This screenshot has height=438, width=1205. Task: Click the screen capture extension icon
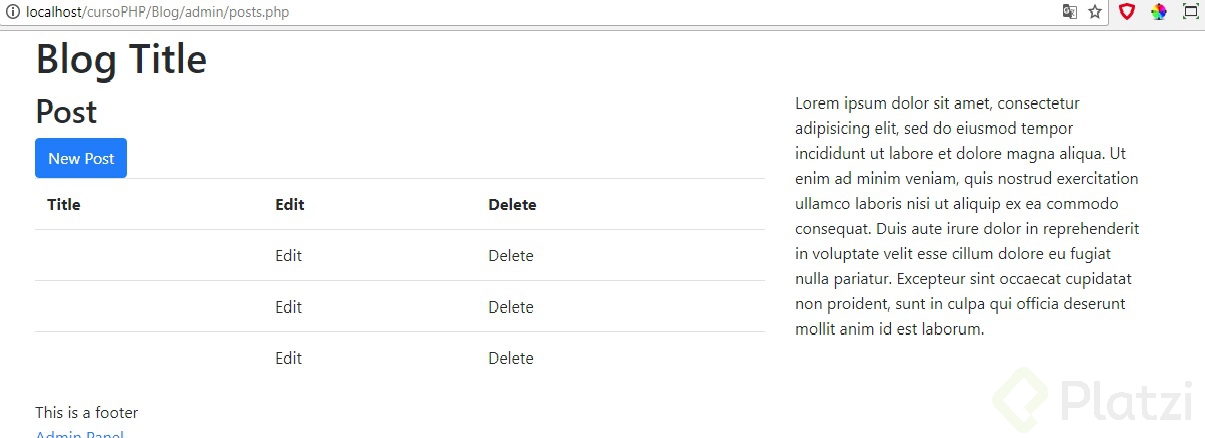point(1190,12)
